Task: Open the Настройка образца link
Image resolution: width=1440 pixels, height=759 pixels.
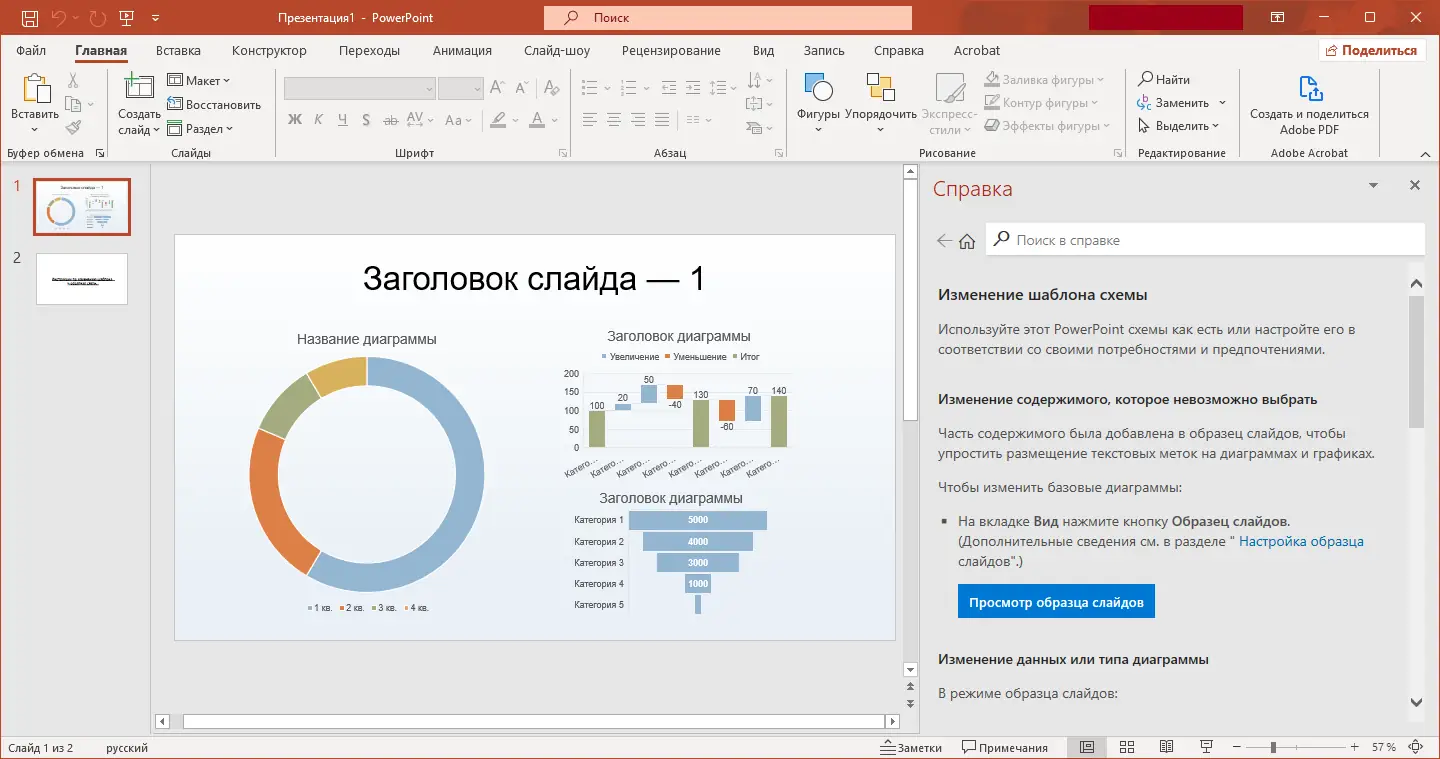Action: (x=1301, y=541)
